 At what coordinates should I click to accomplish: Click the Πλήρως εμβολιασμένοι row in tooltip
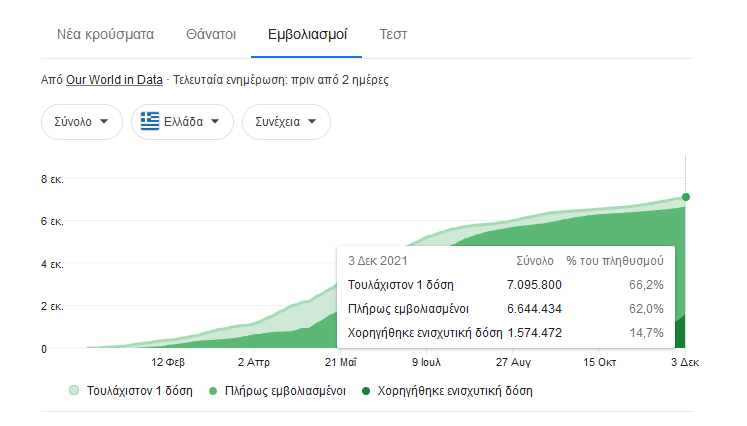point(505,309)
